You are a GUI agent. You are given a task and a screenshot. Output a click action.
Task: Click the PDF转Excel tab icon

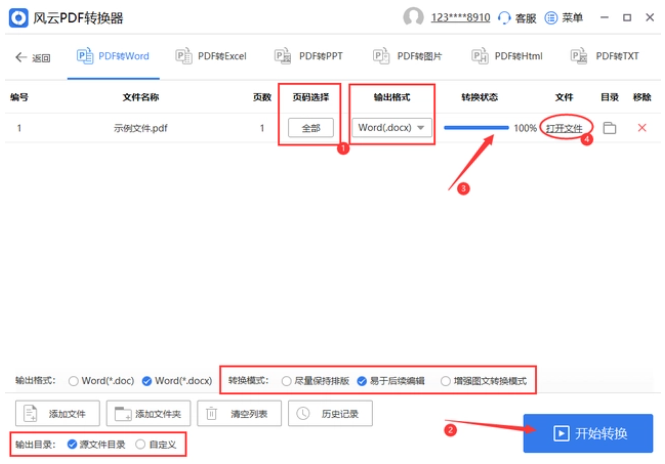tap(184, 56)
